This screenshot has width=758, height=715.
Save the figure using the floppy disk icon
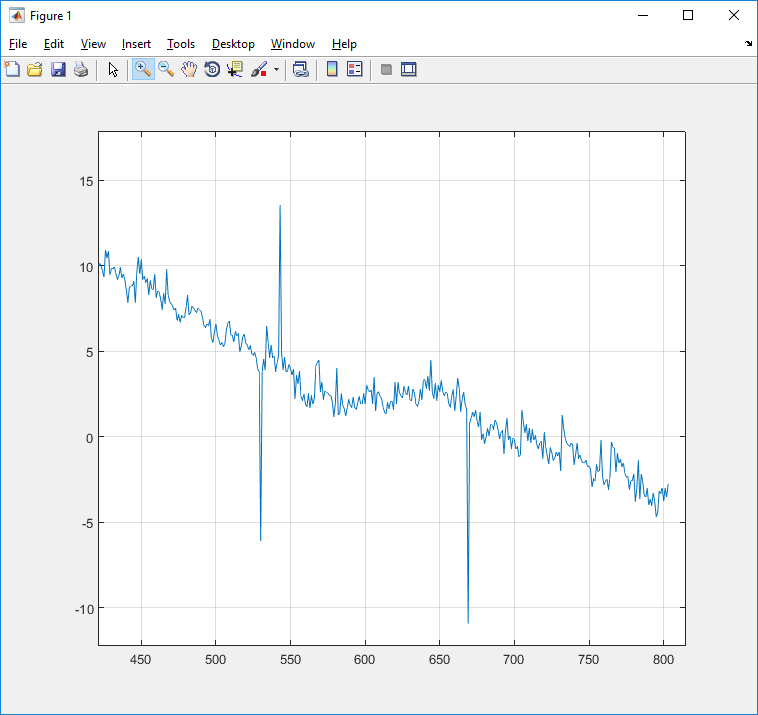58,69
